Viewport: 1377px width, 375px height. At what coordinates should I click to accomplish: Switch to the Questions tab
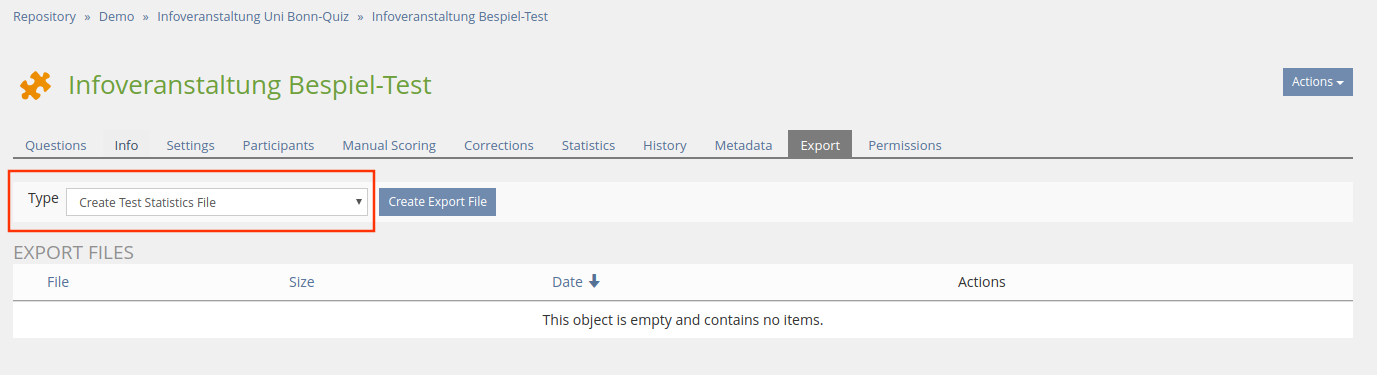point(56,145)
